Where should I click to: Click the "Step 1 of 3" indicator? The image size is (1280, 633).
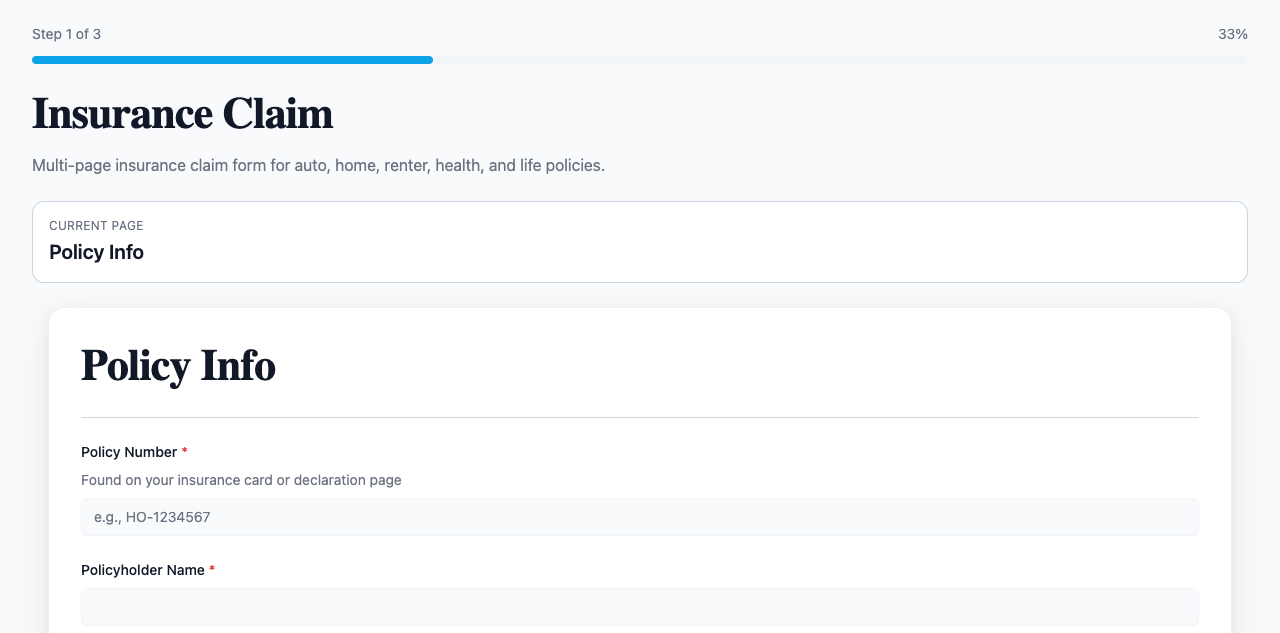pyautogui.click(x=66, y=34)
